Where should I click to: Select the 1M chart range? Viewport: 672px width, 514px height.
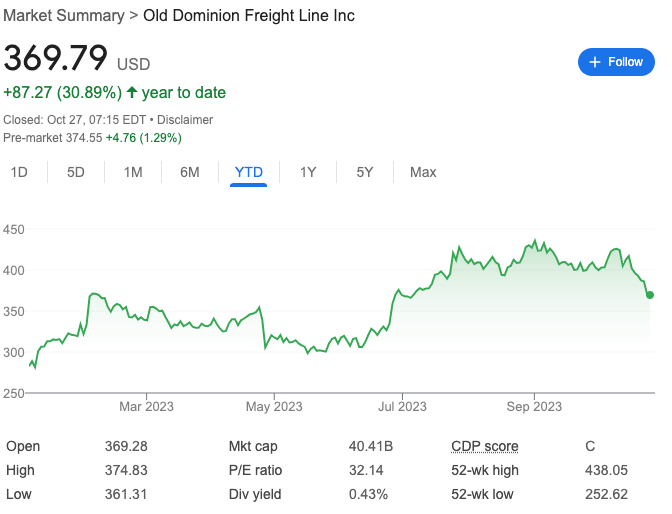coord(133,172)
